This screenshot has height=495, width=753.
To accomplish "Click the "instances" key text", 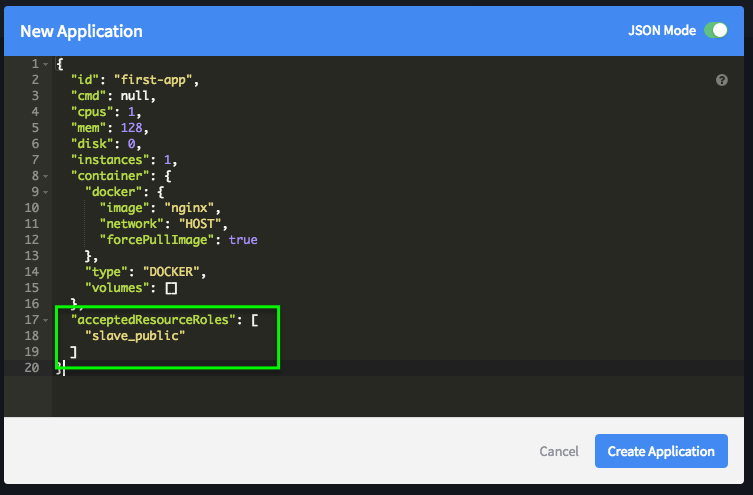I will pos(109,159).
